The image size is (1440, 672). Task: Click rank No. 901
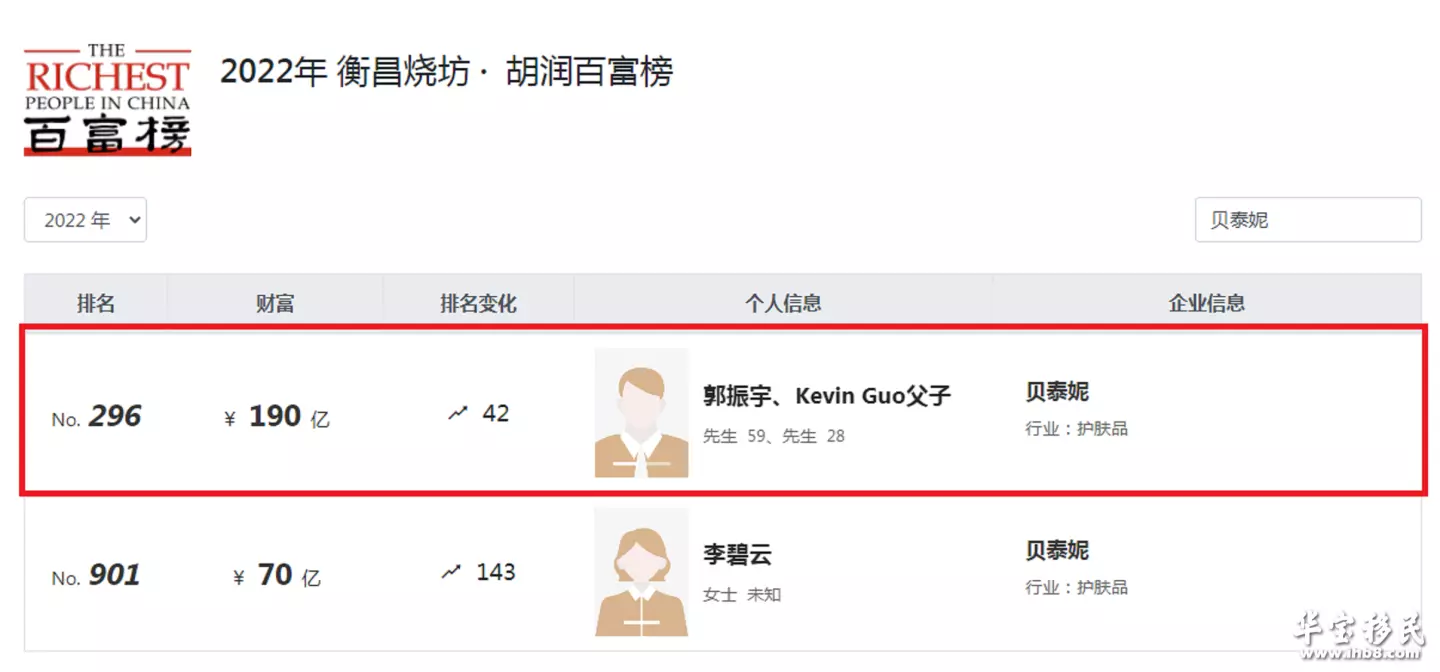[96, 575]
